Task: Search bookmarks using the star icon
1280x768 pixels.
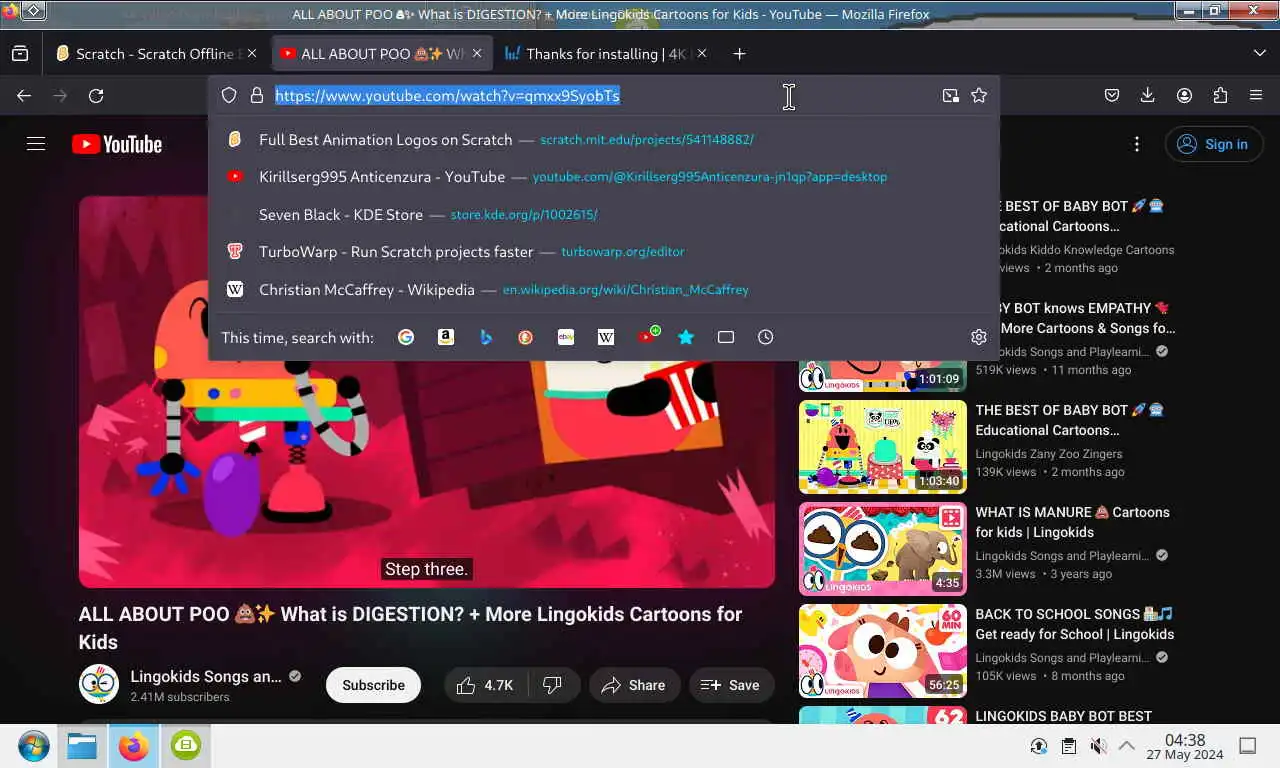Action: coord(686,337)
